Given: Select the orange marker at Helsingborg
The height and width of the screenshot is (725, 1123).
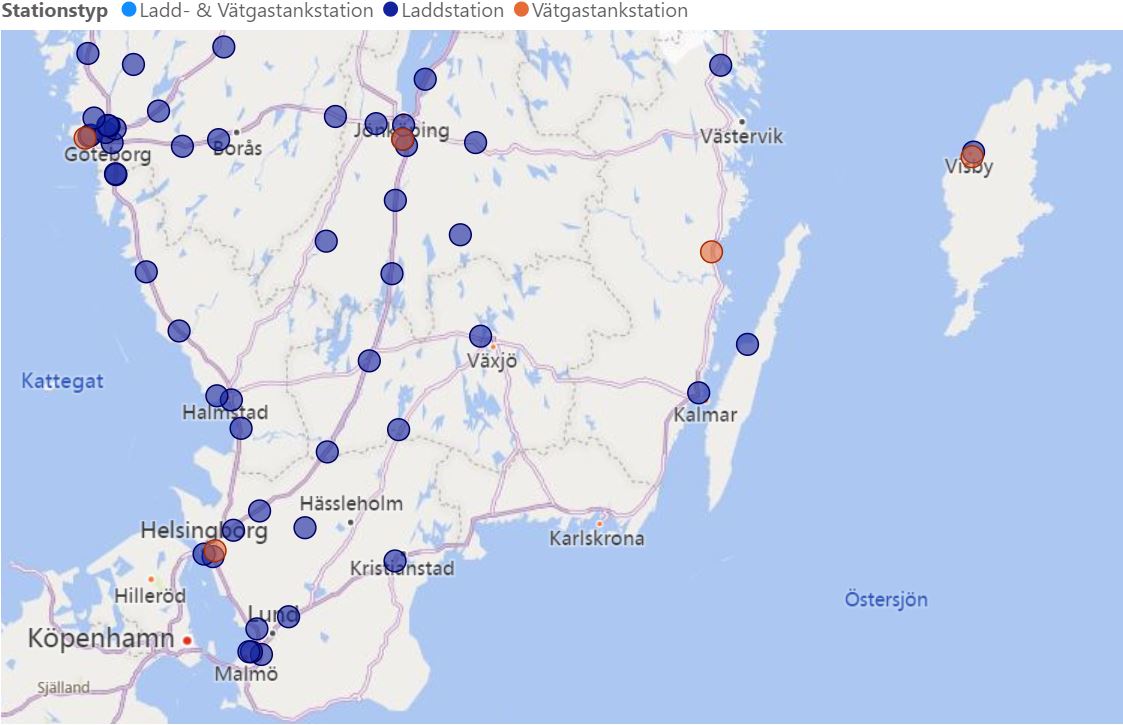Looking at the screenshot, I should (215, 550).
